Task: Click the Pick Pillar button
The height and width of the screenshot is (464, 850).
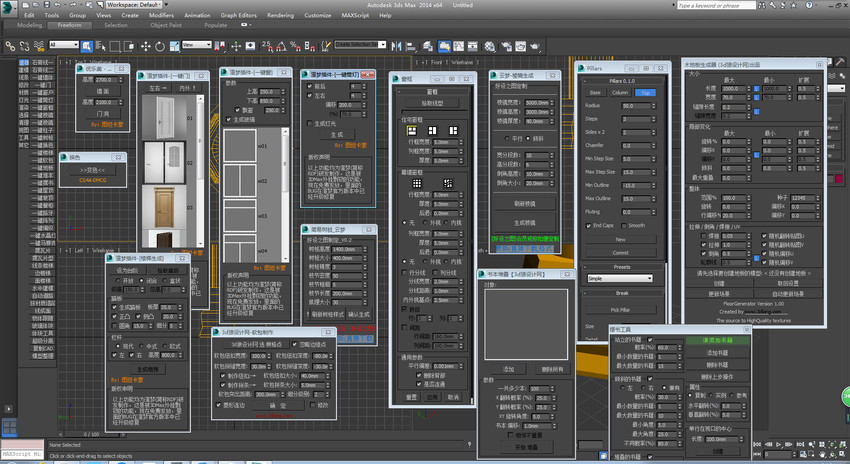Action: 621,310
